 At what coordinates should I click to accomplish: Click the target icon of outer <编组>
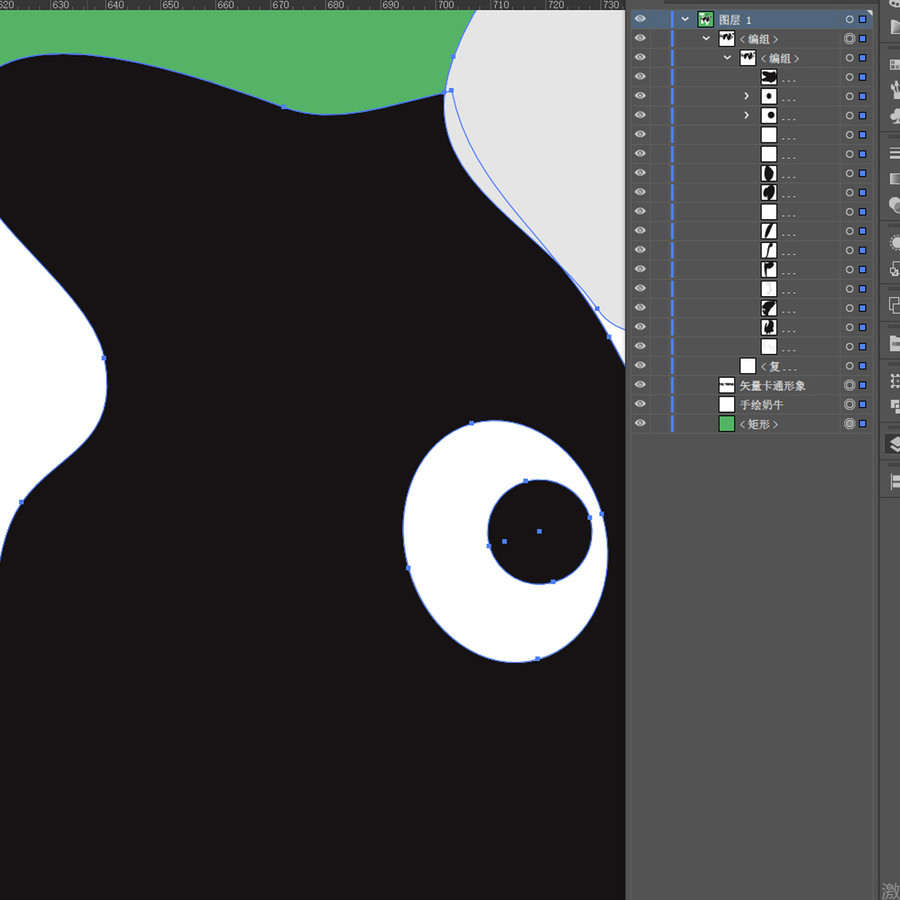(849, 38)
